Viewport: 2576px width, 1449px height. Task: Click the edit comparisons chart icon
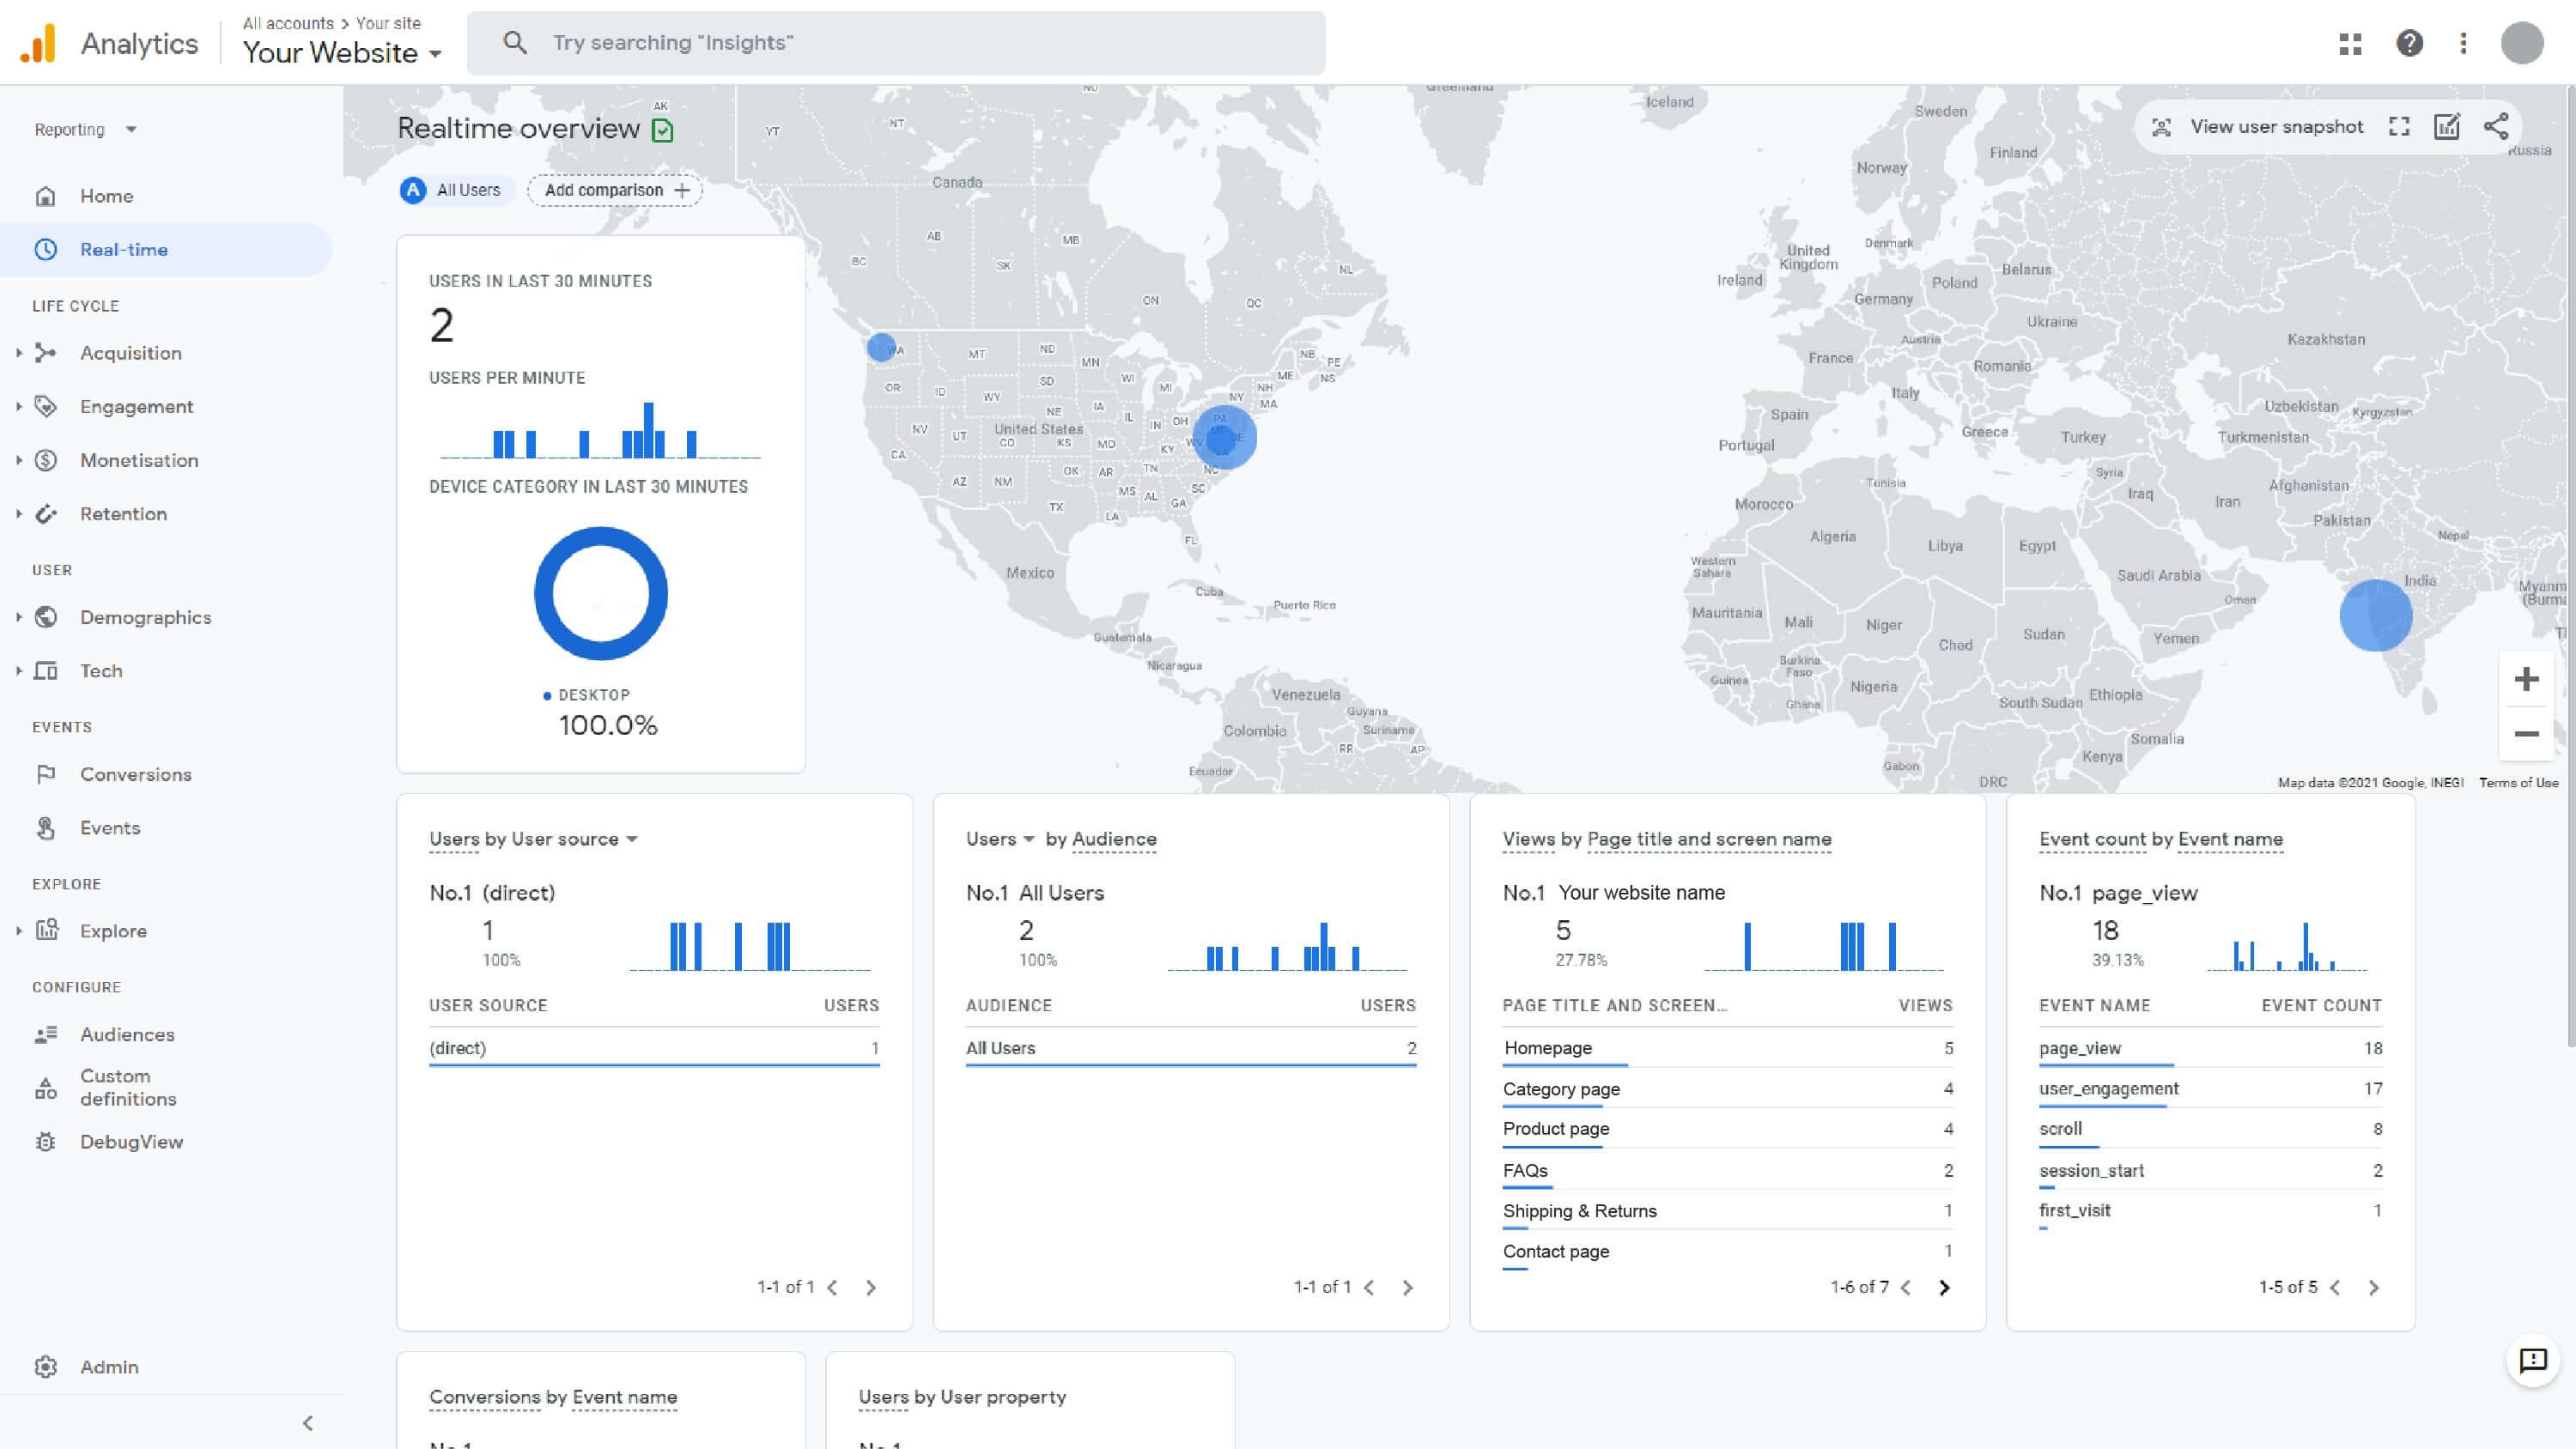click(2447, 126)
